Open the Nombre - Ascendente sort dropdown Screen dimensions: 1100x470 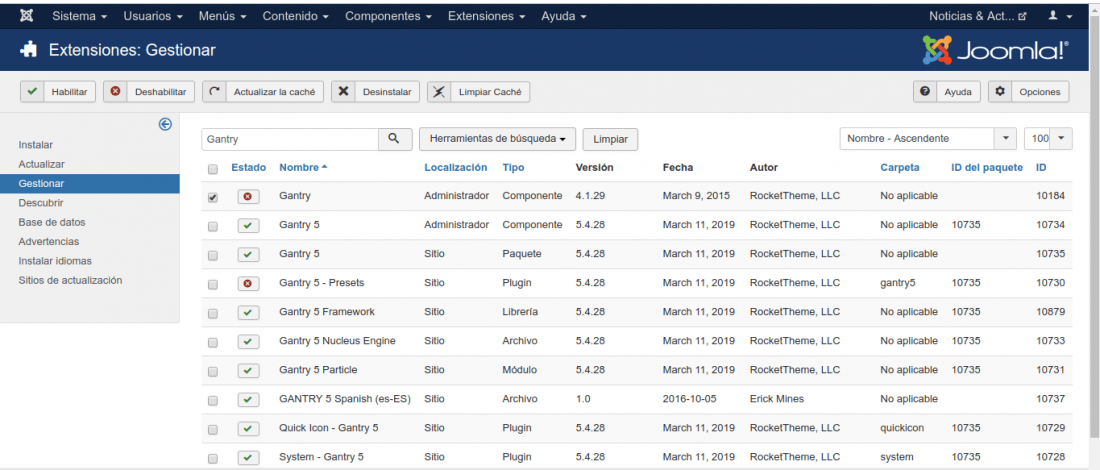[x=928, y=139]
